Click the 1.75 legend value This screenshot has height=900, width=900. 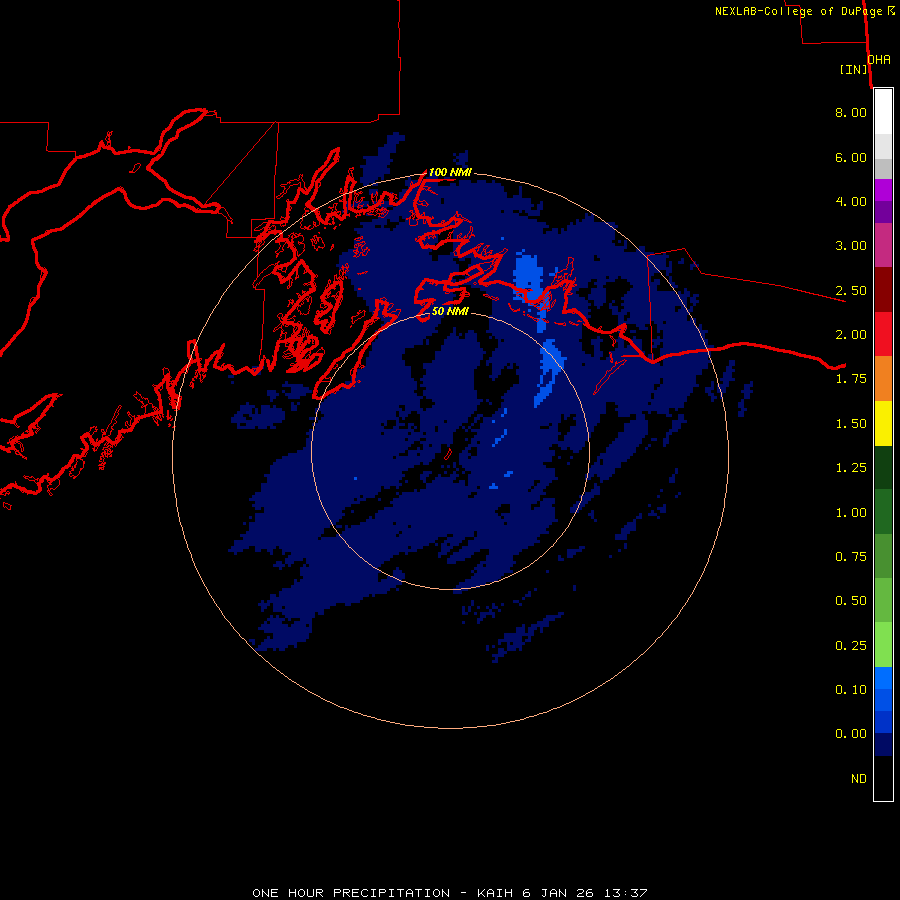pyautogui.click(x=851, y=379)
